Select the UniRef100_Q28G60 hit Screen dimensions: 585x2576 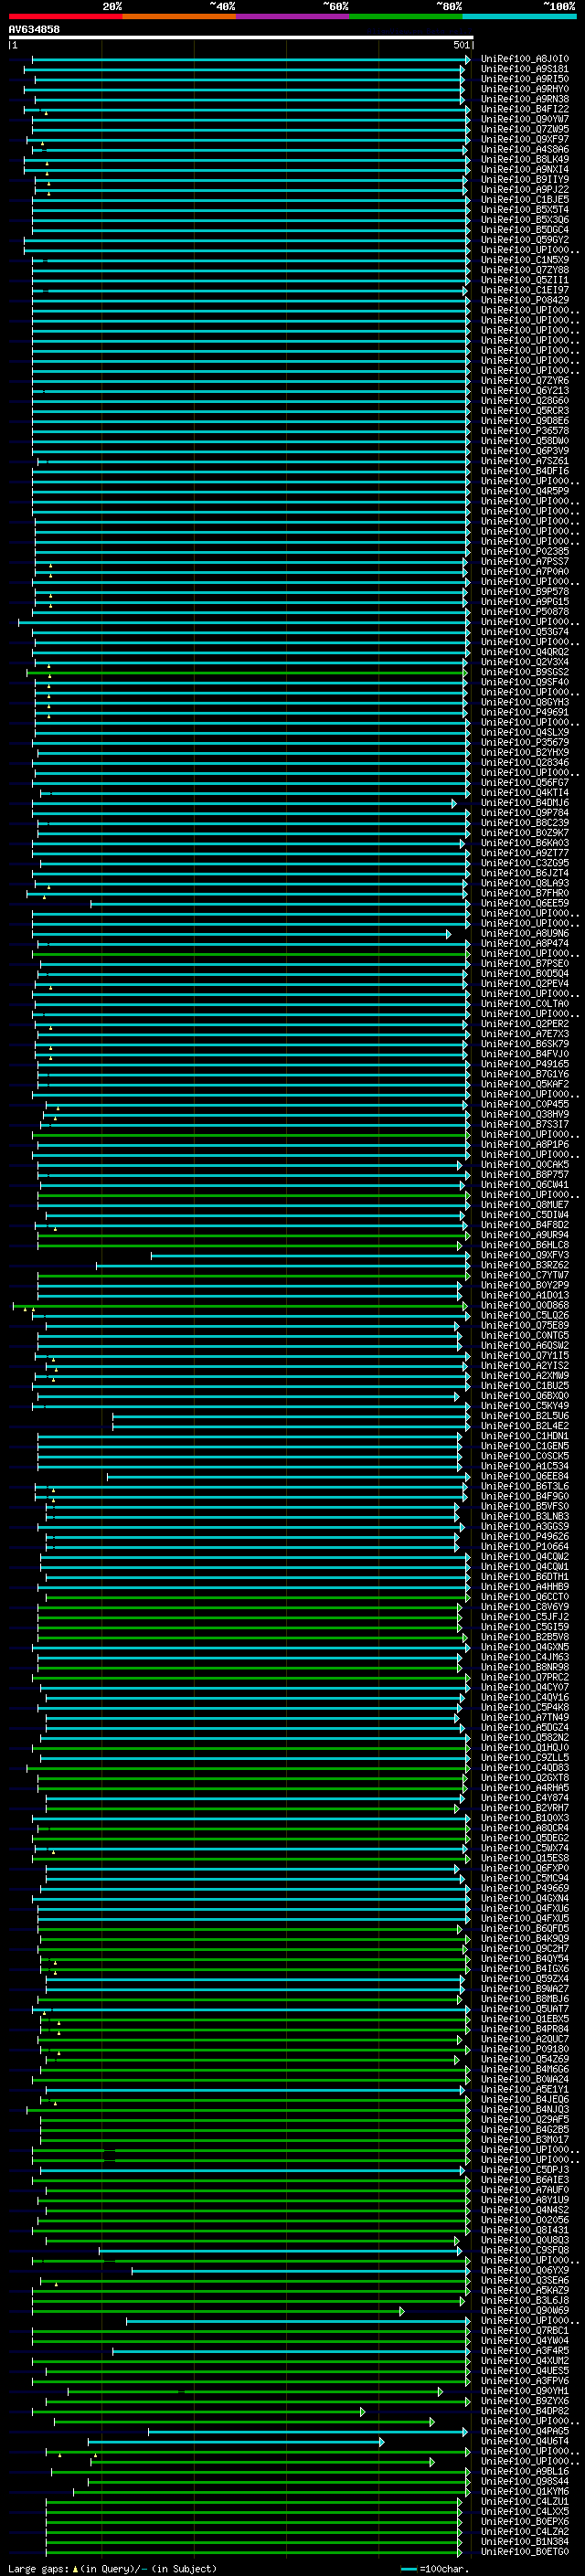[x=525, y=401]
